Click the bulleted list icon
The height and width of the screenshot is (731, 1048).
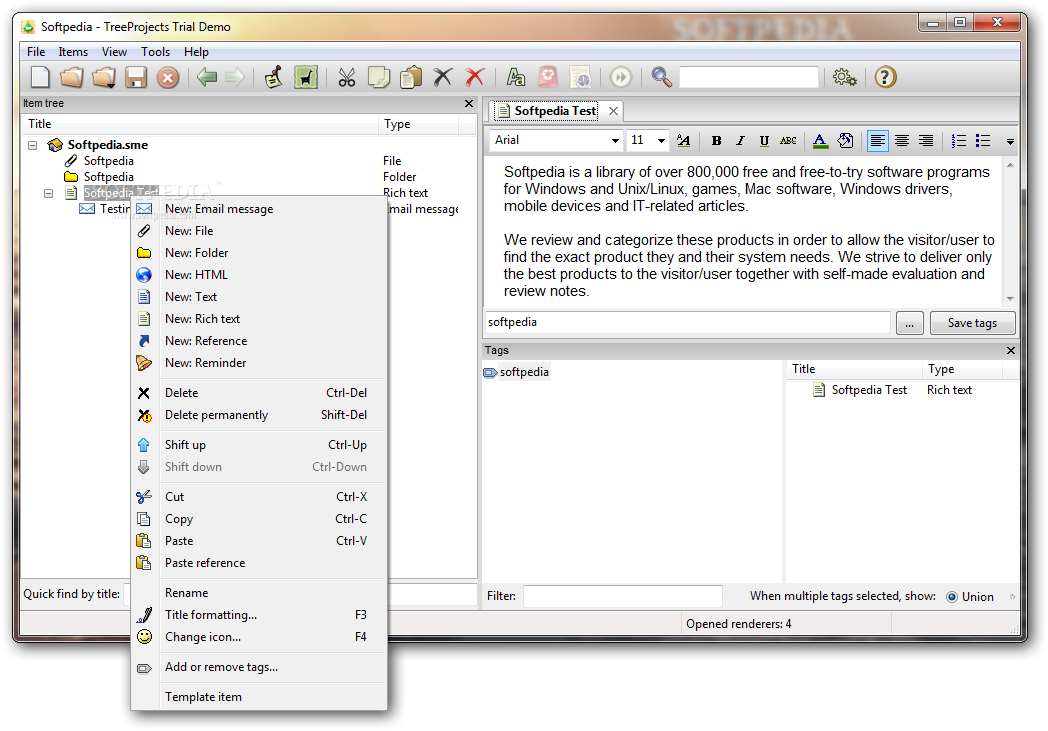(982, 140)
